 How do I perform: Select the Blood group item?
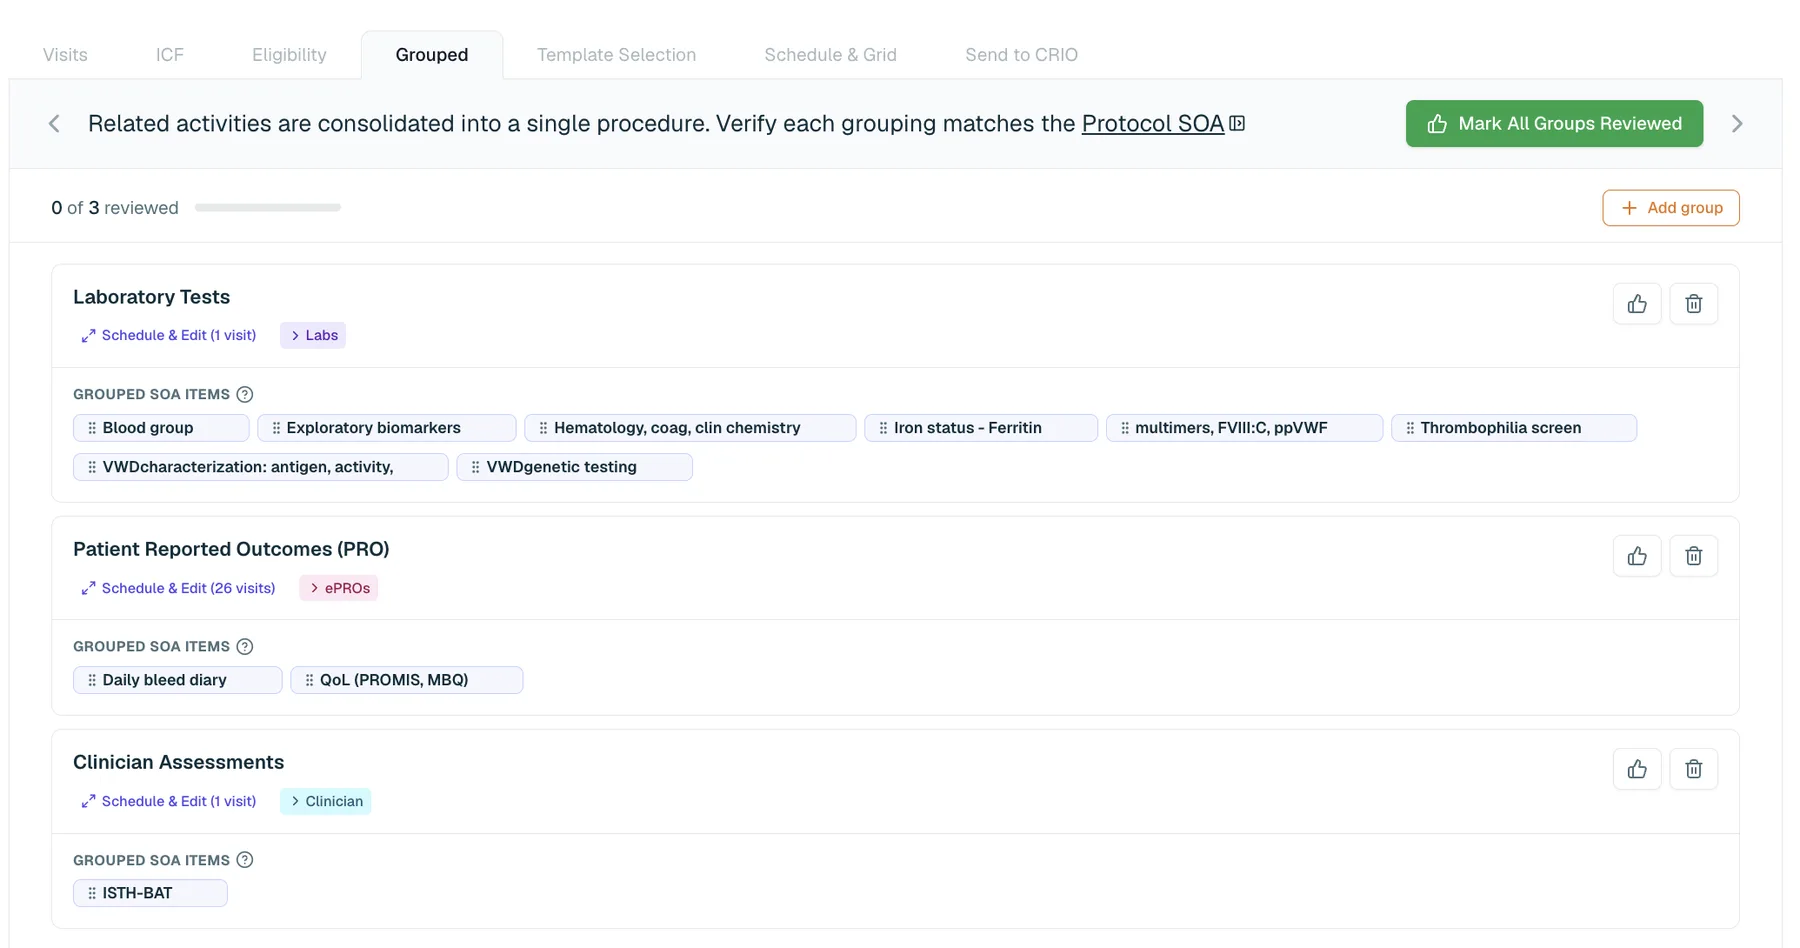point(161,428)
